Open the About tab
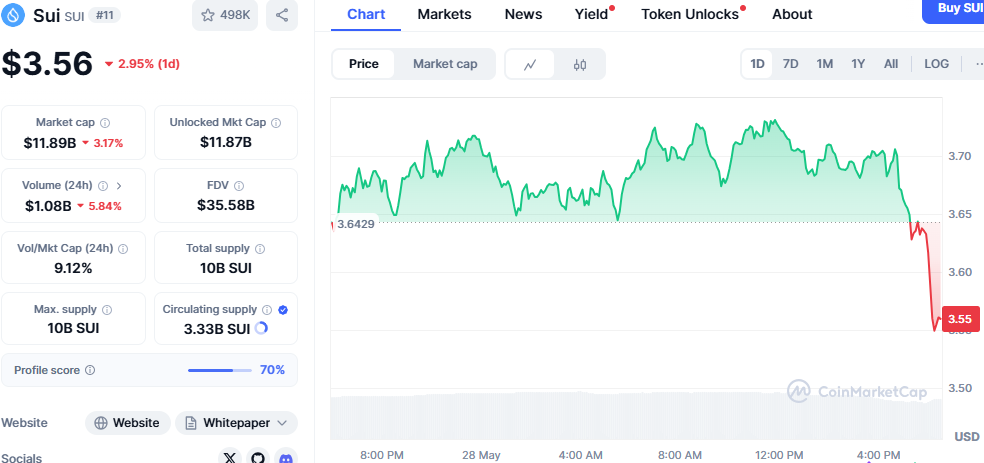The height and width of the screenshot is (463, 984). click(x=792, y=14)
